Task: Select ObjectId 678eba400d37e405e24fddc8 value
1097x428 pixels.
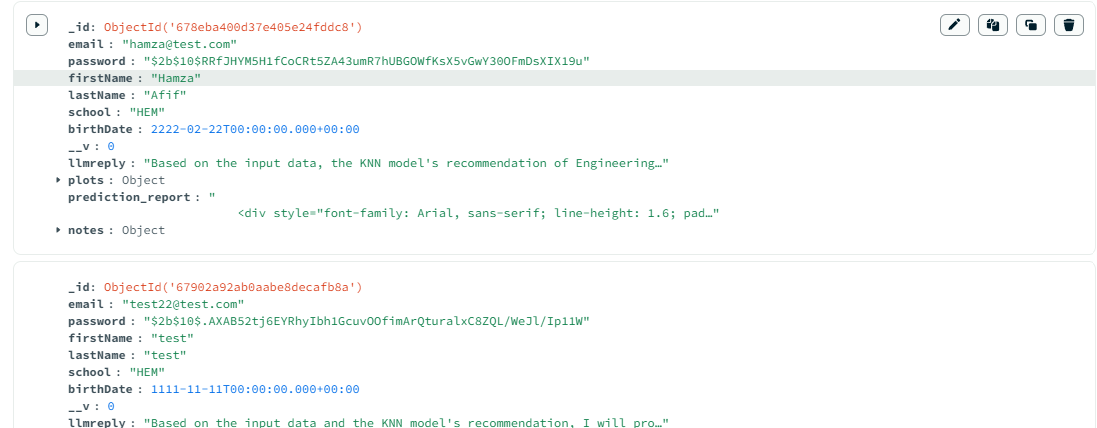Action: [x=233, y=28]
